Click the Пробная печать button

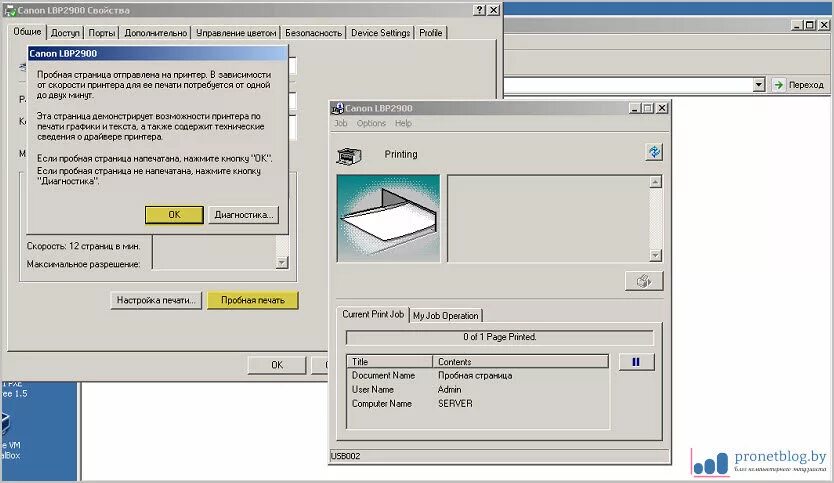point(253,300)
